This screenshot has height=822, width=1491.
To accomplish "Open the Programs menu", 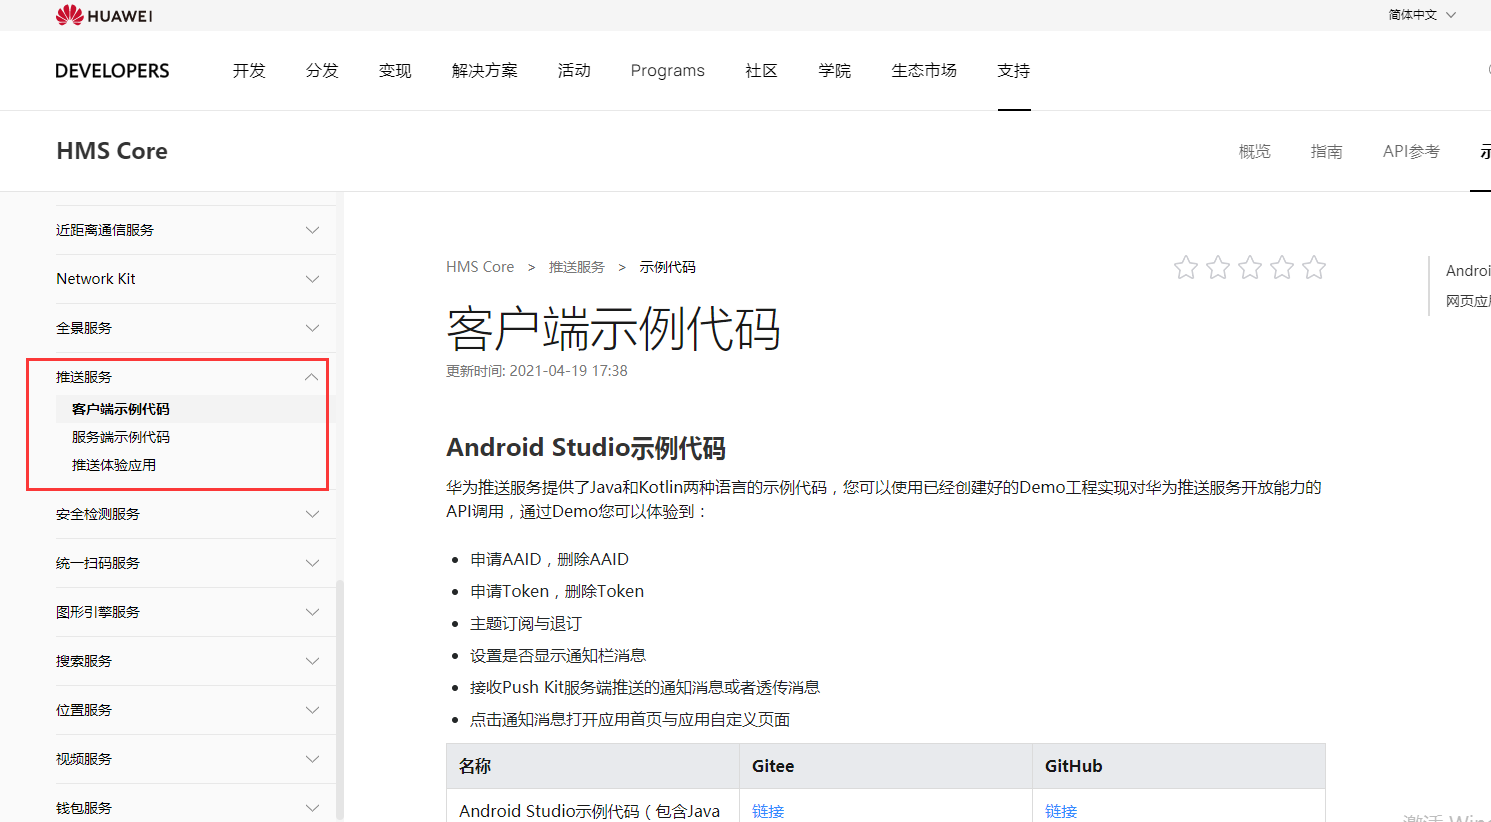I will click(x=667, y=71).
